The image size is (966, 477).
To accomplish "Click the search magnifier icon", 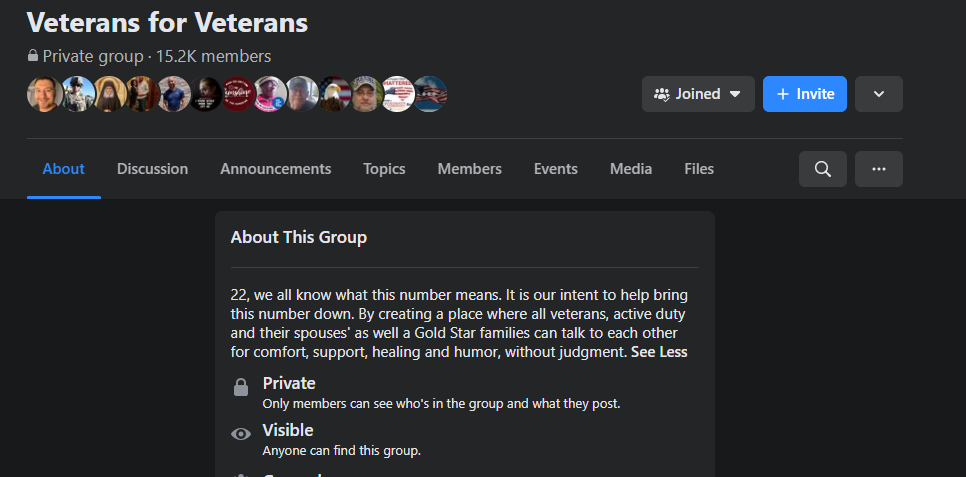I will click(x=822, y=169).
